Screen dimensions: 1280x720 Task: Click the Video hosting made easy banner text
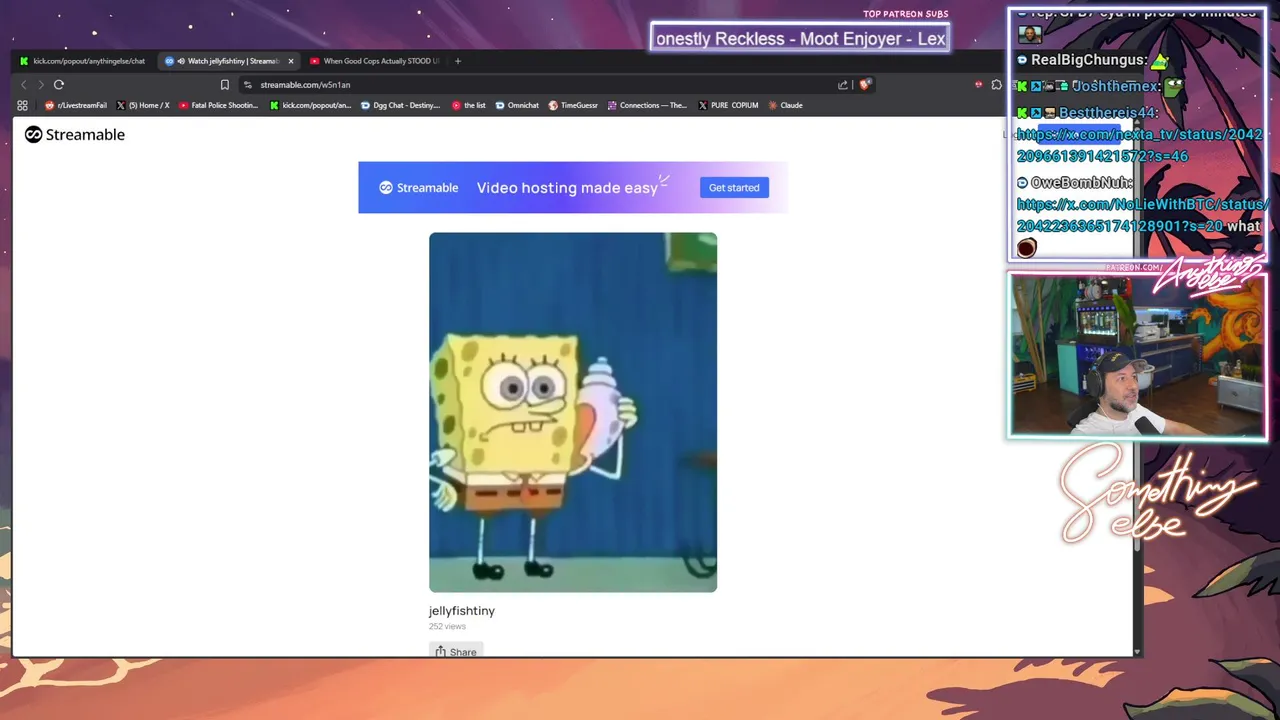567,188
